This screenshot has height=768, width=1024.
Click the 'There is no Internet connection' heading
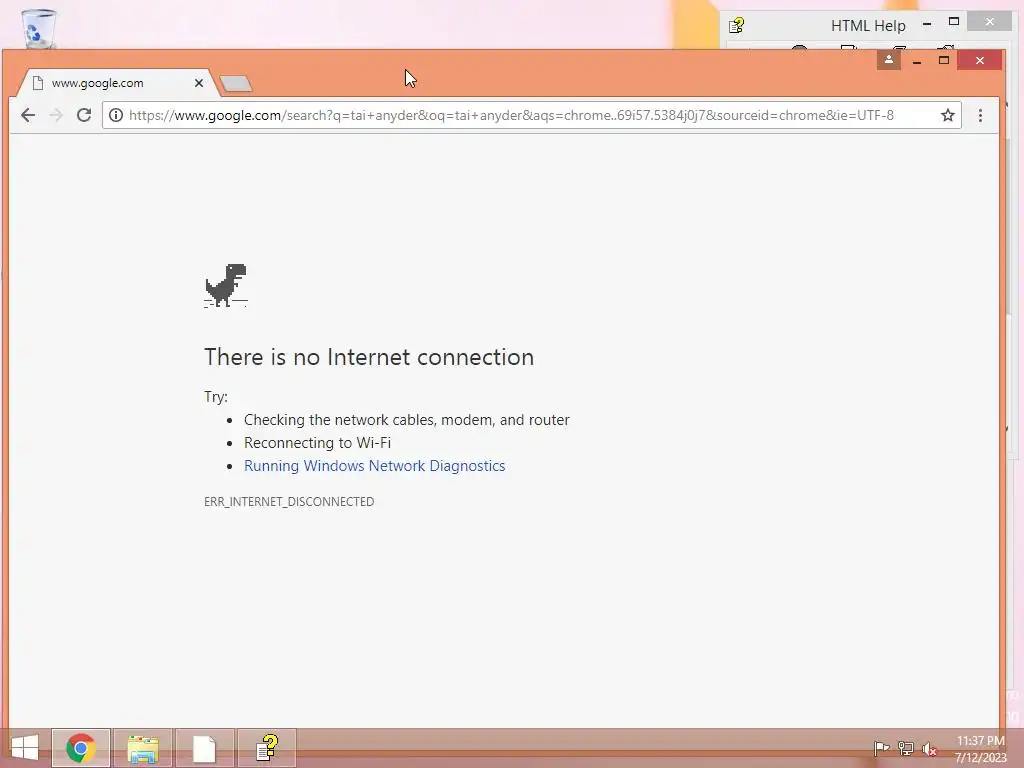369,357
